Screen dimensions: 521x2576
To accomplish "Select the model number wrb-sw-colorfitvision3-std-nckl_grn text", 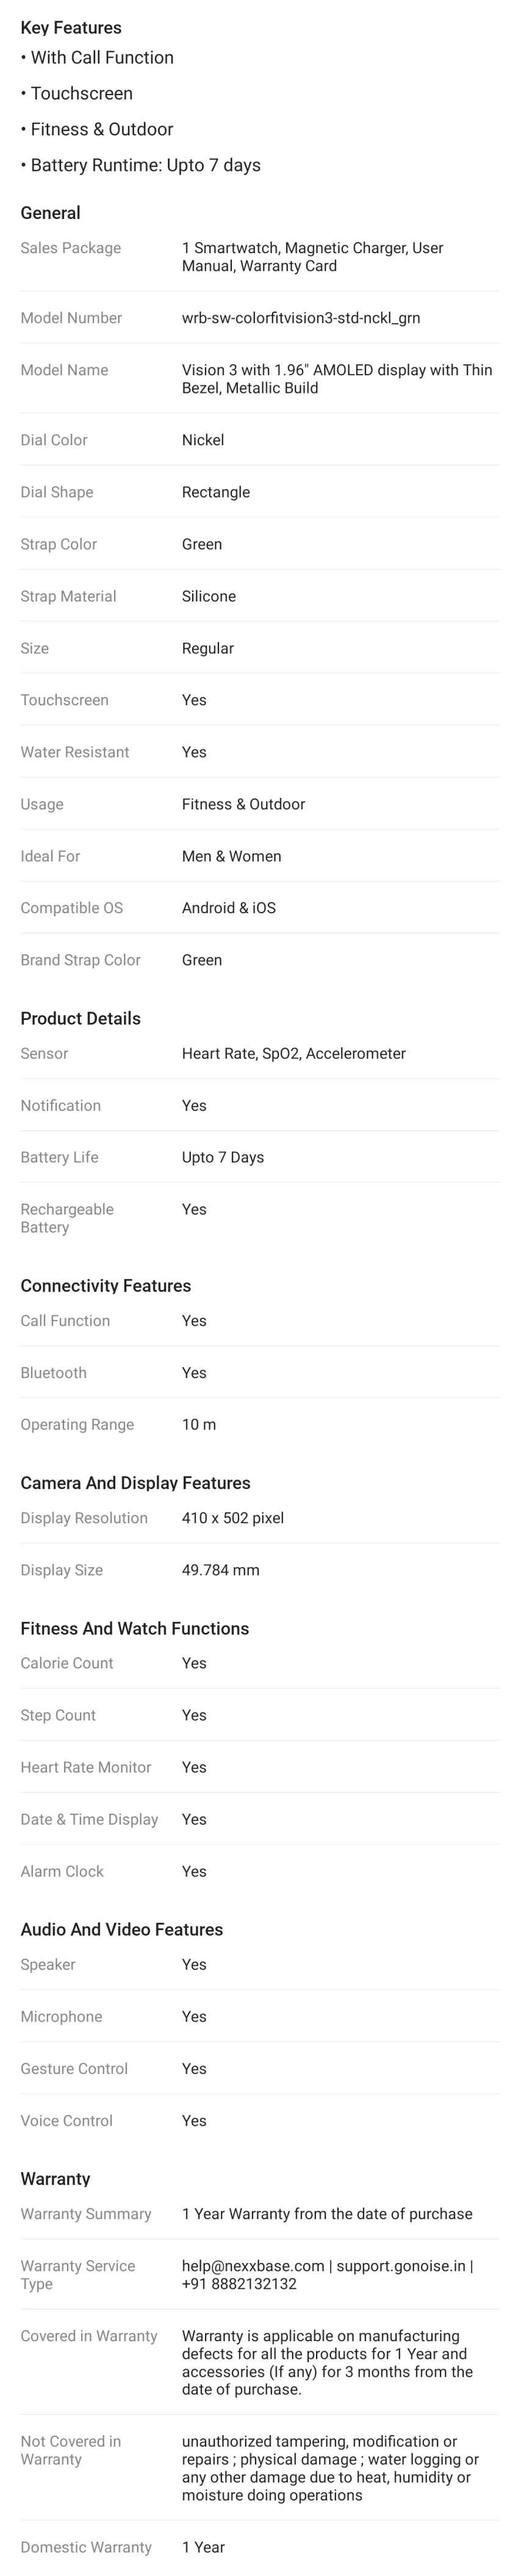I will click(300, 318).
